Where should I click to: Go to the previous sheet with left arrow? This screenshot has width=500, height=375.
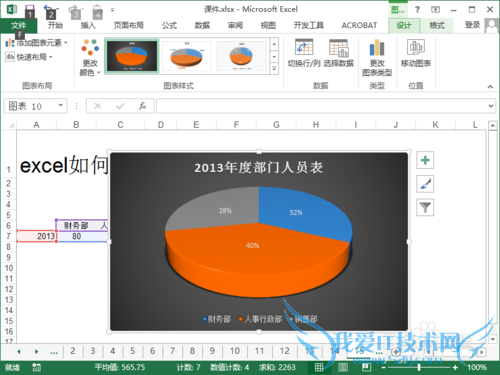pyautogui.click(x=19, y=351)
